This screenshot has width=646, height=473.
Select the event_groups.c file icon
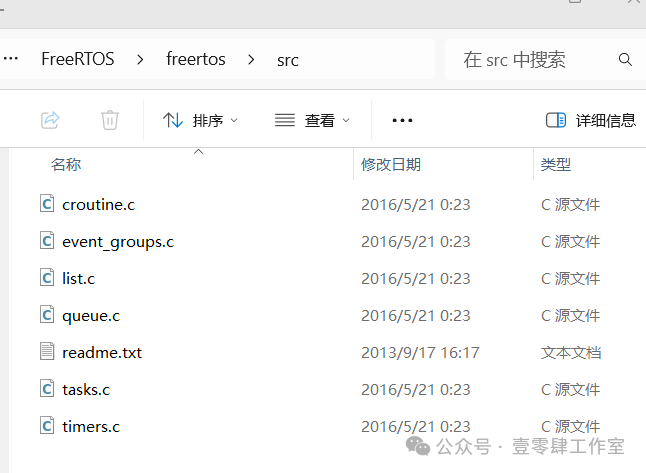[x=47, y=241]
